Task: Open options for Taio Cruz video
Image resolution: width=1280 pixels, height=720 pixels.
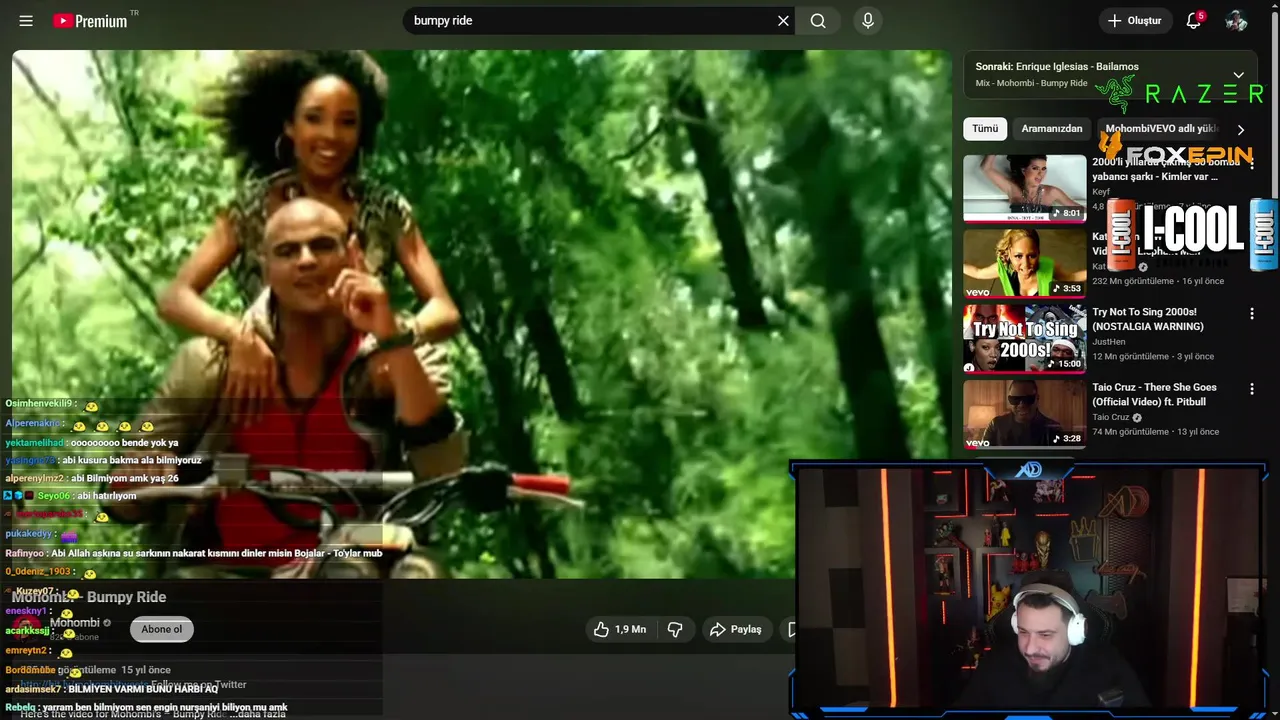Action: click(x=1251, y=389)
